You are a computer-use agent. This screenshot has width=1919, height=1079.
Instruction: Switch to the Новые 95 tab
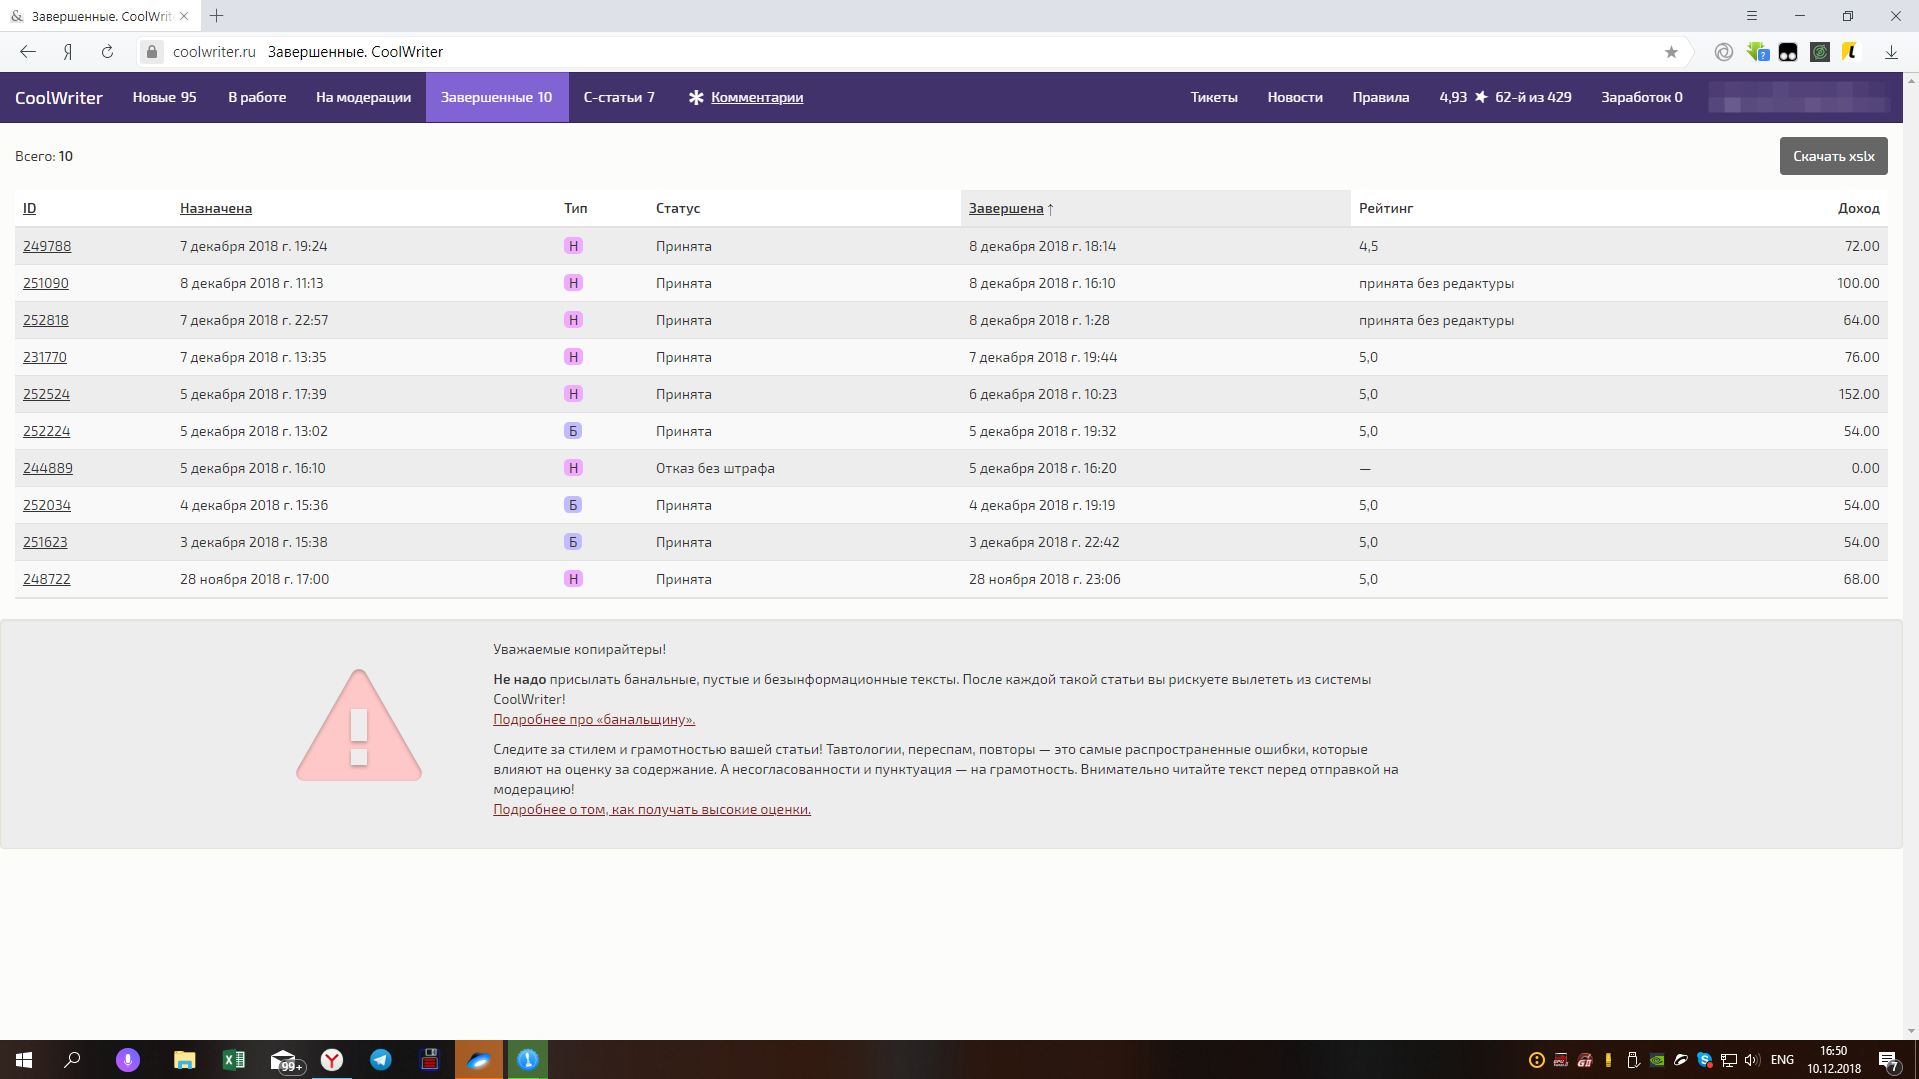164,97
